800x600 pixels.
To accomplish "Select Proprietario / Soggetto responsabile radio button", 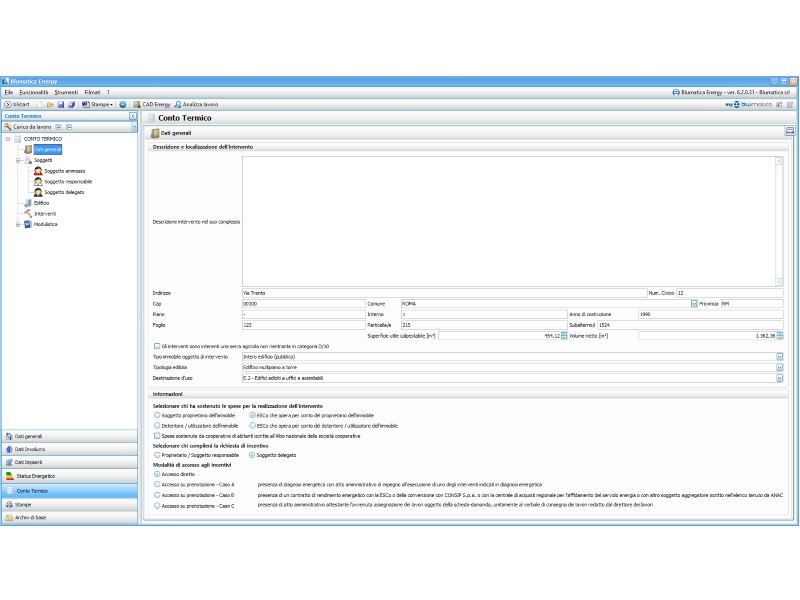I will (x=157, y=455).
